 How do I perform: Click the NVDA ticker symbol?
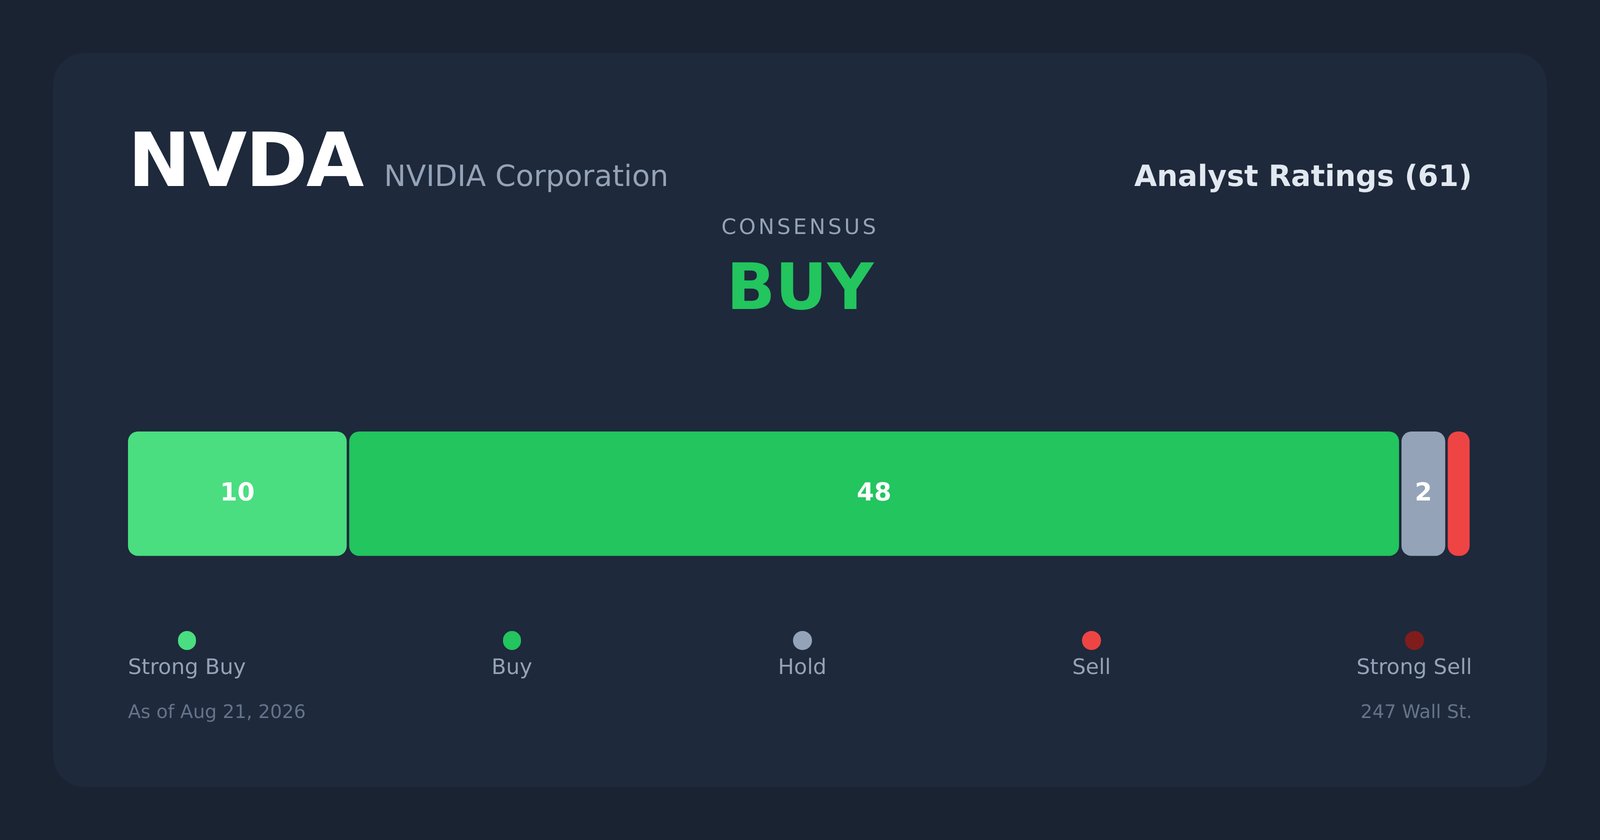(x=246, y=162)
